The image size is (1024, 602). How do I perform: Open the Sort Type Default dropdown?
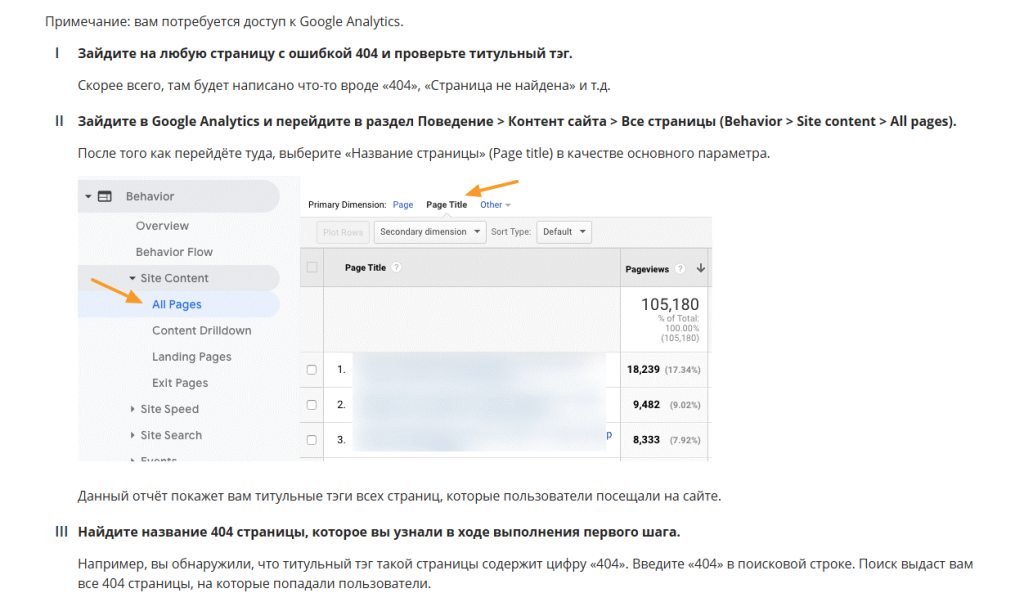tap(565, 231)
